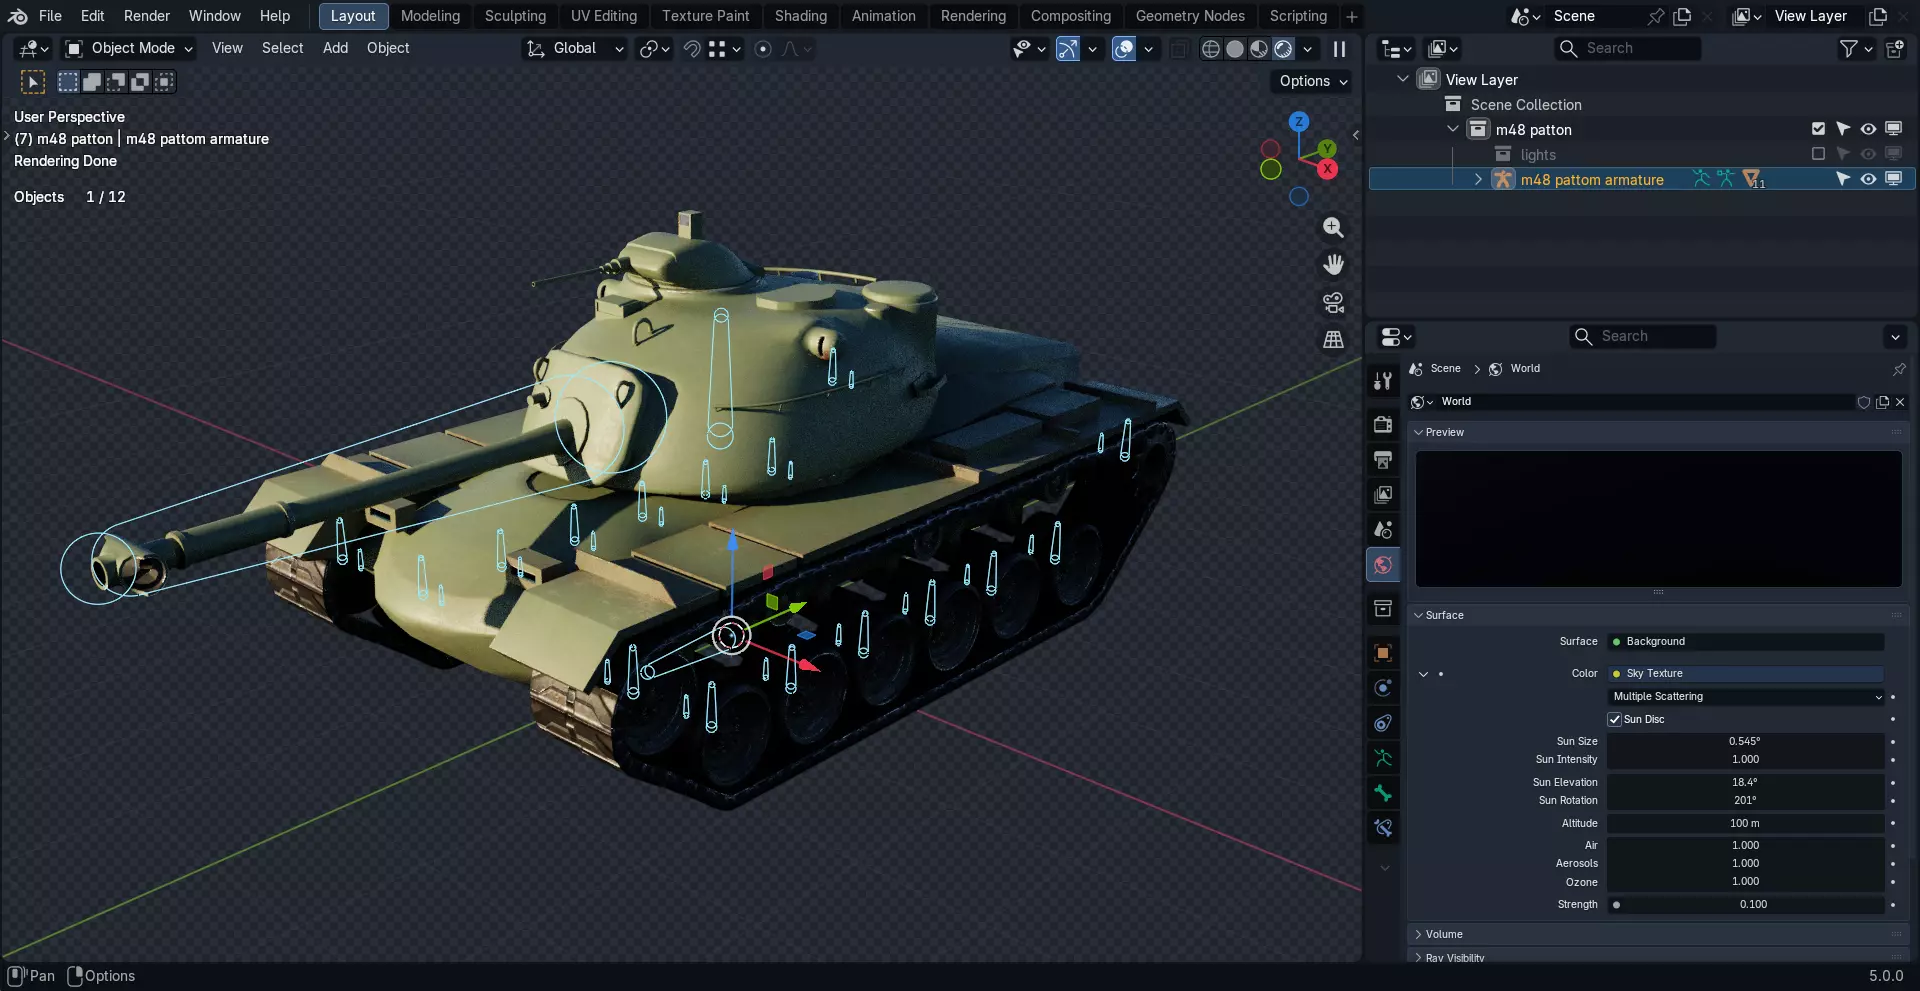1920x991 pixels.
Task: Choose the Intersect selection mode icon
Action: pos(165,82)
